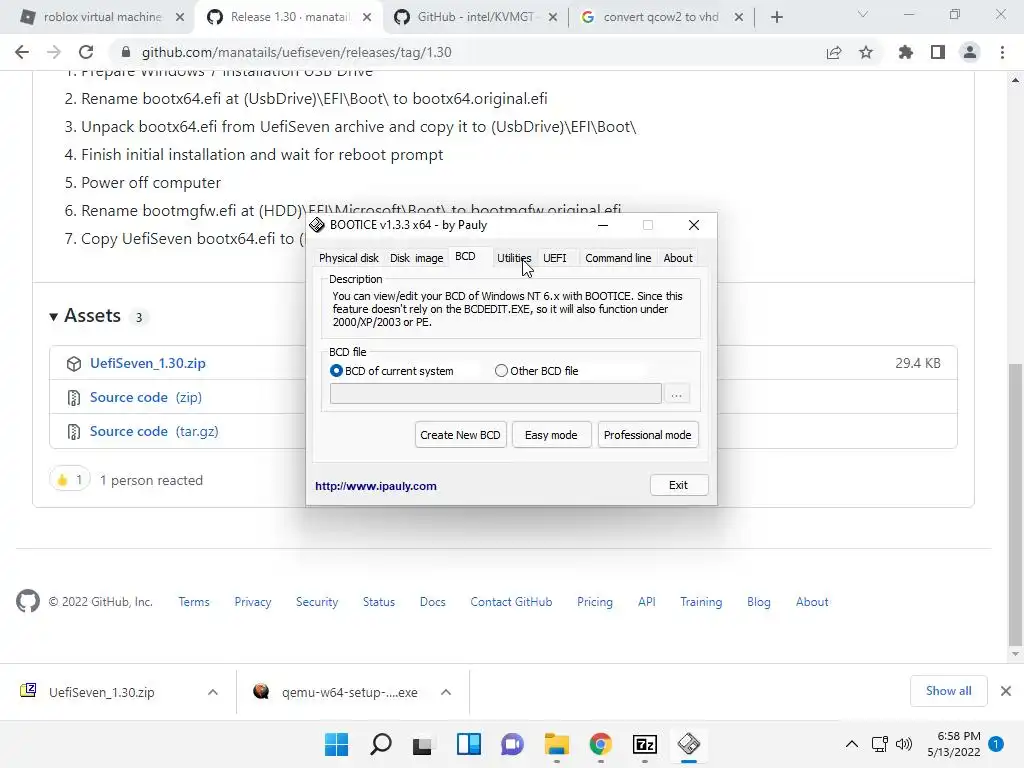Close the convert qcow2 to vhd tab
Viewport: 1024px width, 768px height.
tap(739, 18)
